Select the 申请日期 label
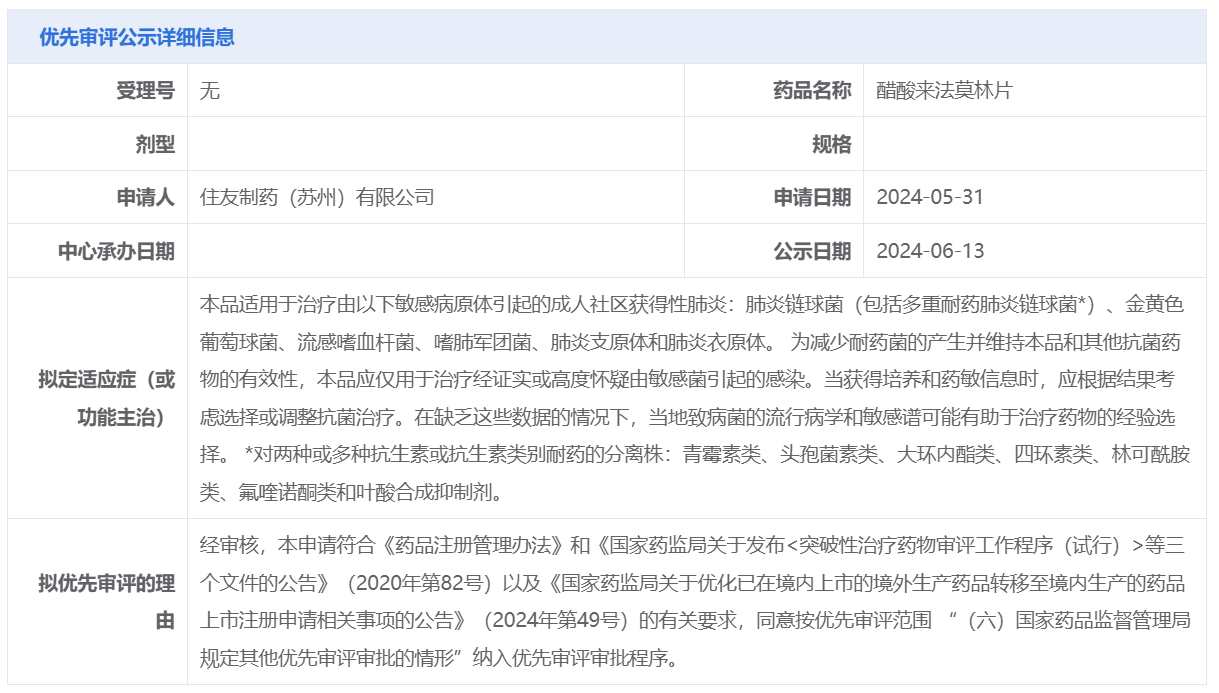Viewport: 1219px width, 693px height. click(811, 197)
